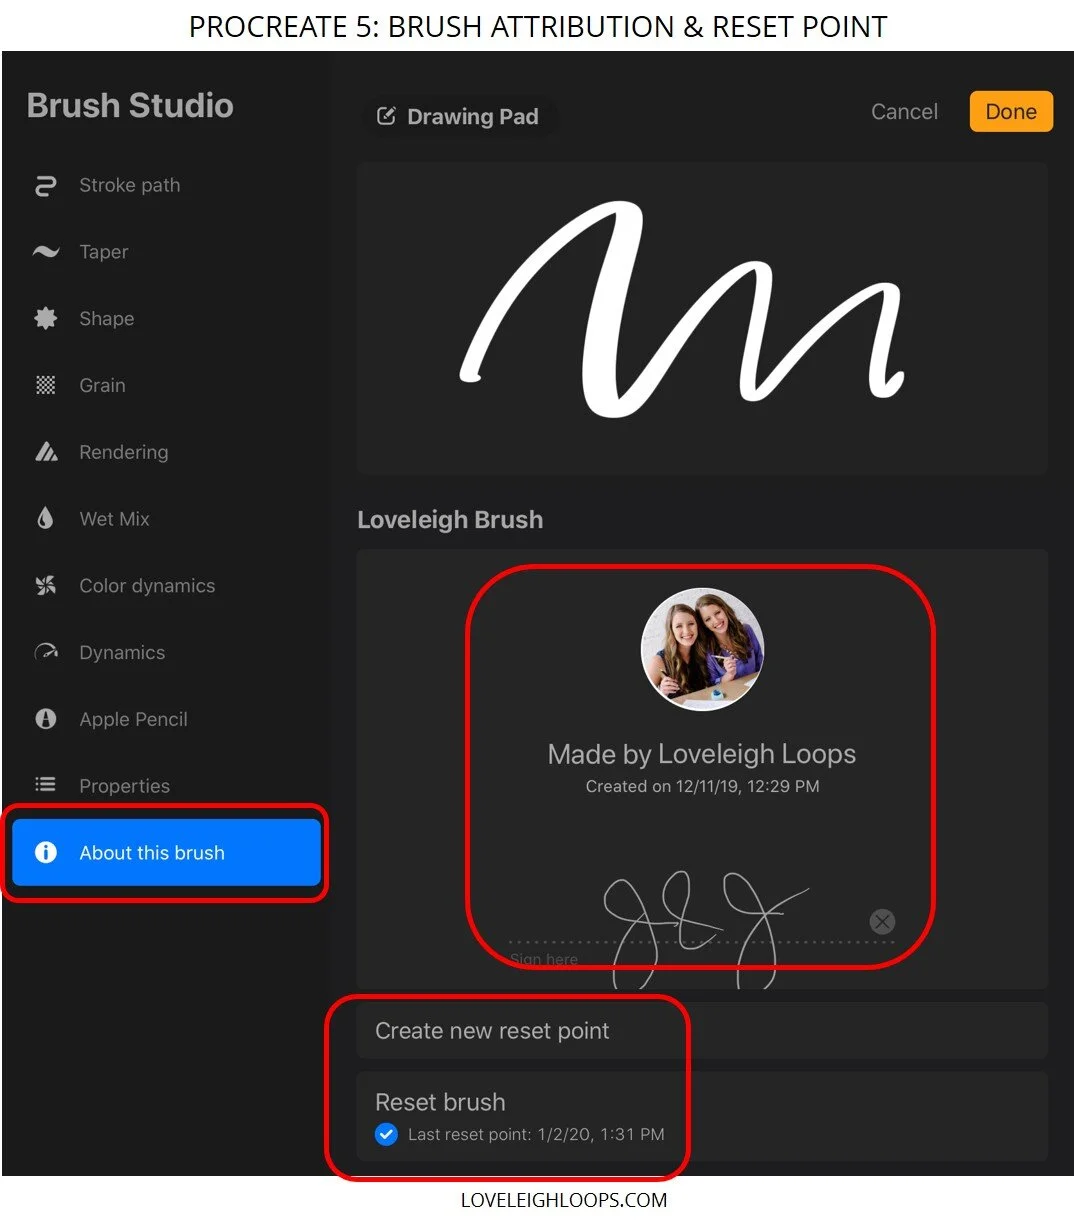
Task: Select the Stroke path settings icon
Action: coord(45,185)
